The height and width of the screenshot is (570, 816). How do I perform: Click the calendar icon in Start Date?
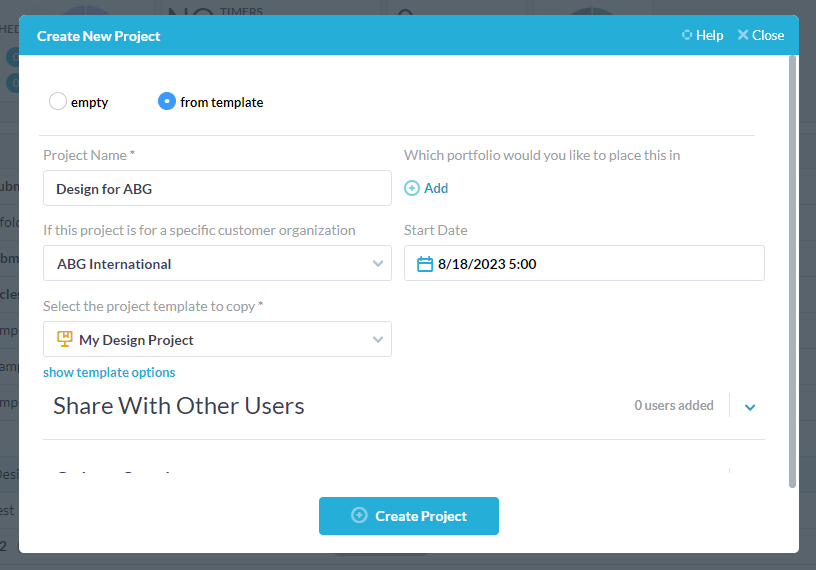tap(424, 264)
